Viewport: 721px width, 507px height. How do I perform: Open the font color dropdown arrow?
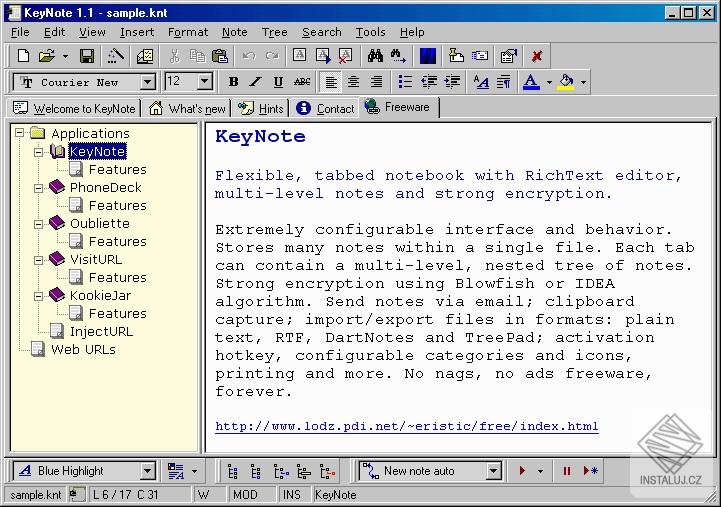click(x=549, y=82)
